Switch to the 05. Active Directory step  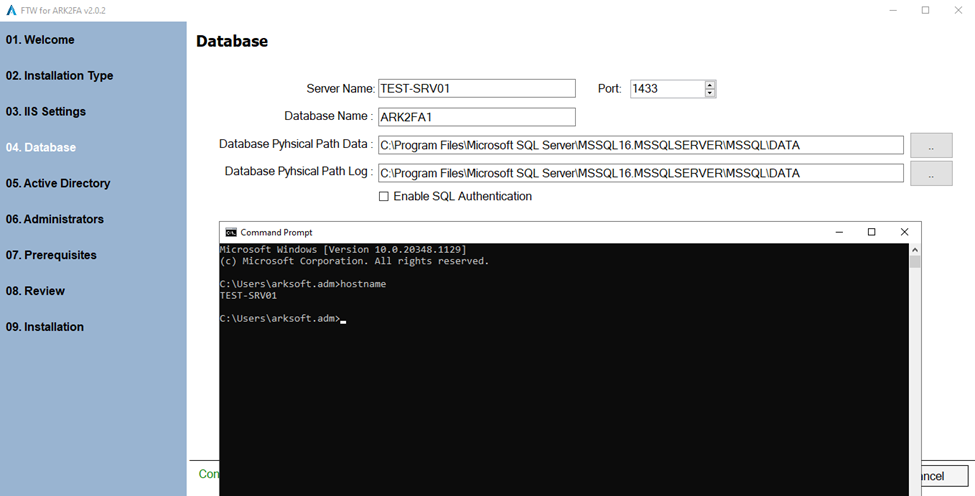(x=58, y=184)
